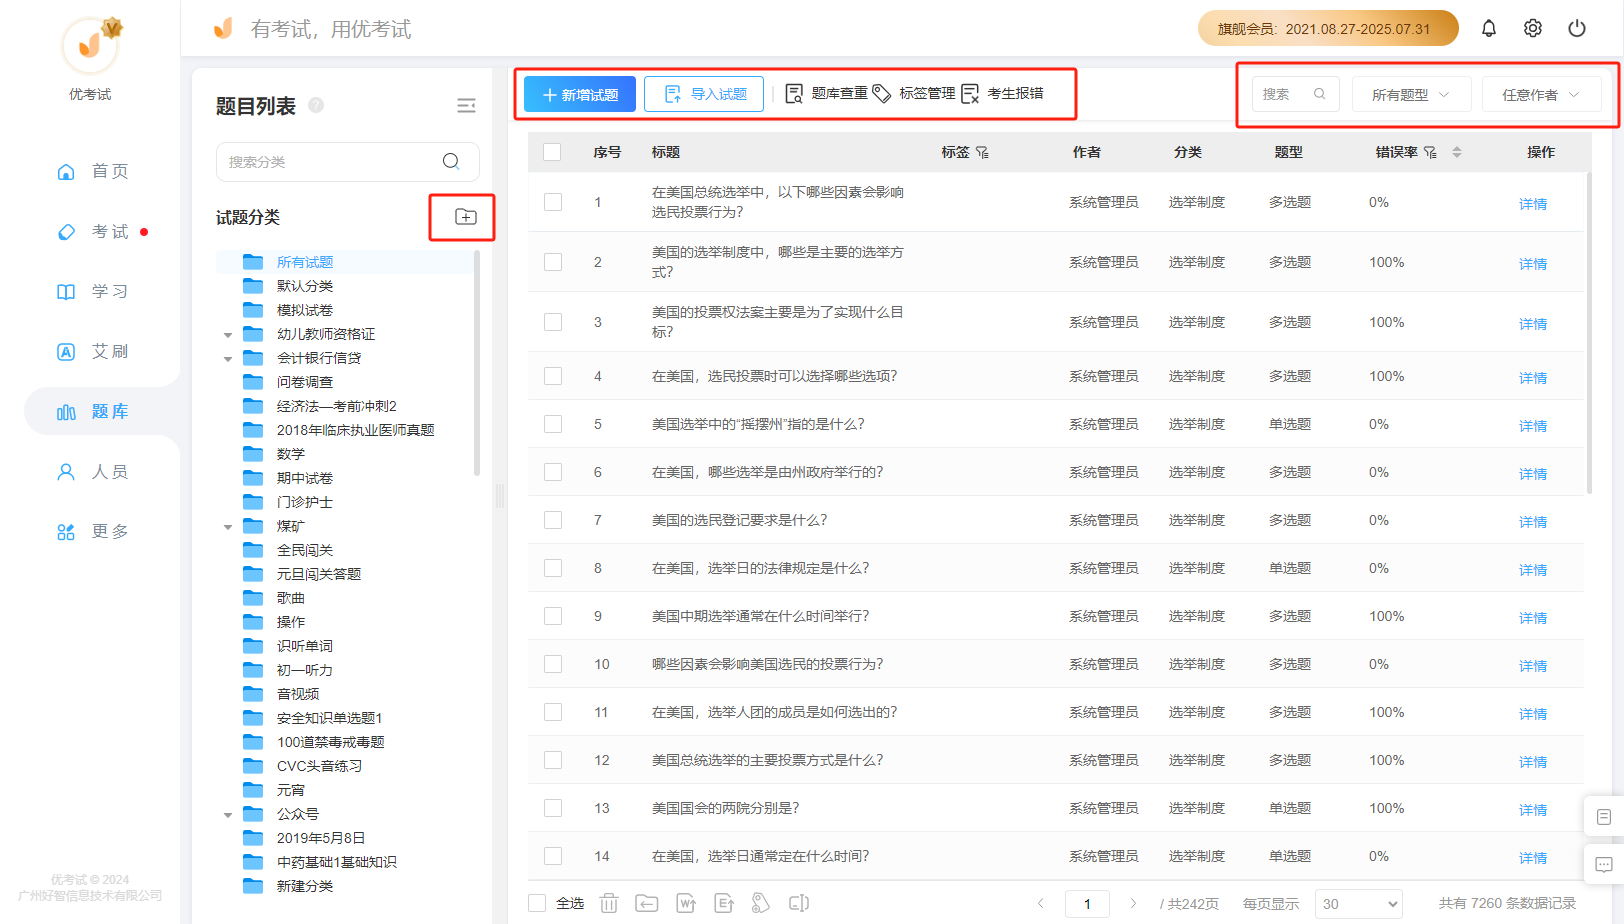Select the 安全知识单选题1 category
The width and height of the screenshot is (1624, 924).
[329, 718]
